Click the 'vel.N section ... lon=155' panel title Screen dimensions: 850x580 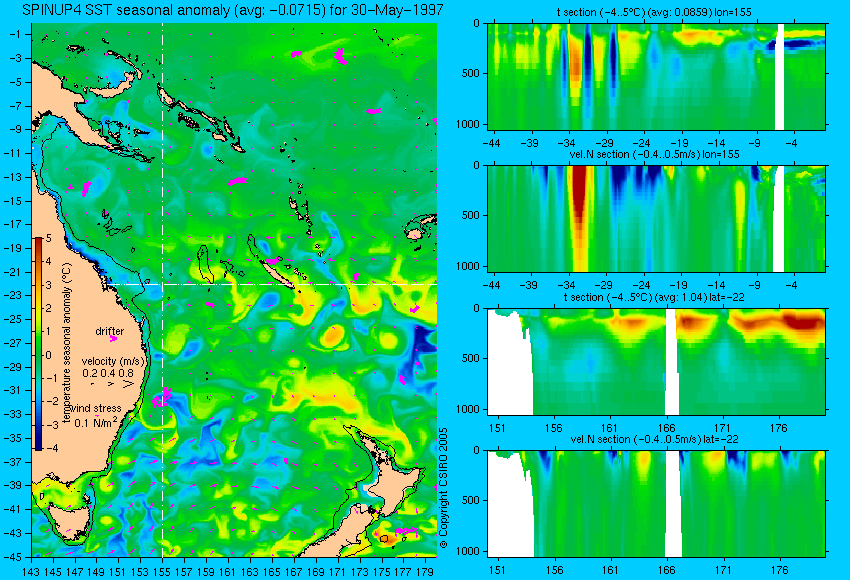coord(654,154)
